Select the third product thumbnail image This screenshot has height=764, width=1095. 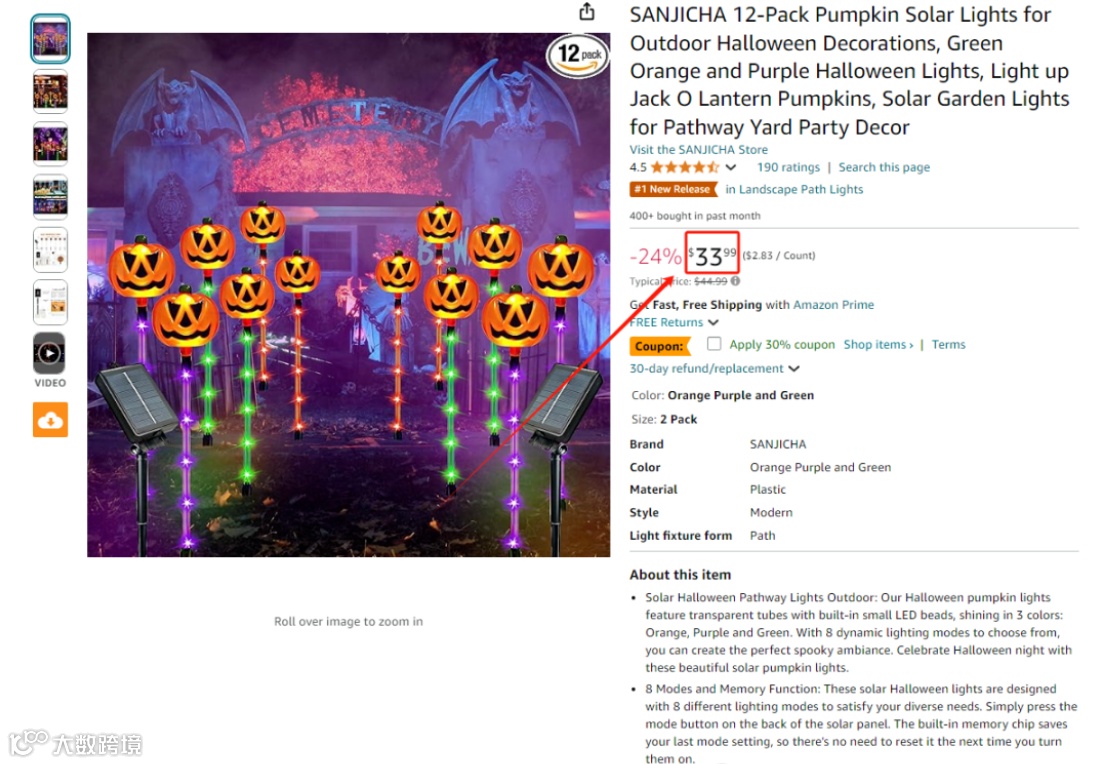tap(50, 144)
